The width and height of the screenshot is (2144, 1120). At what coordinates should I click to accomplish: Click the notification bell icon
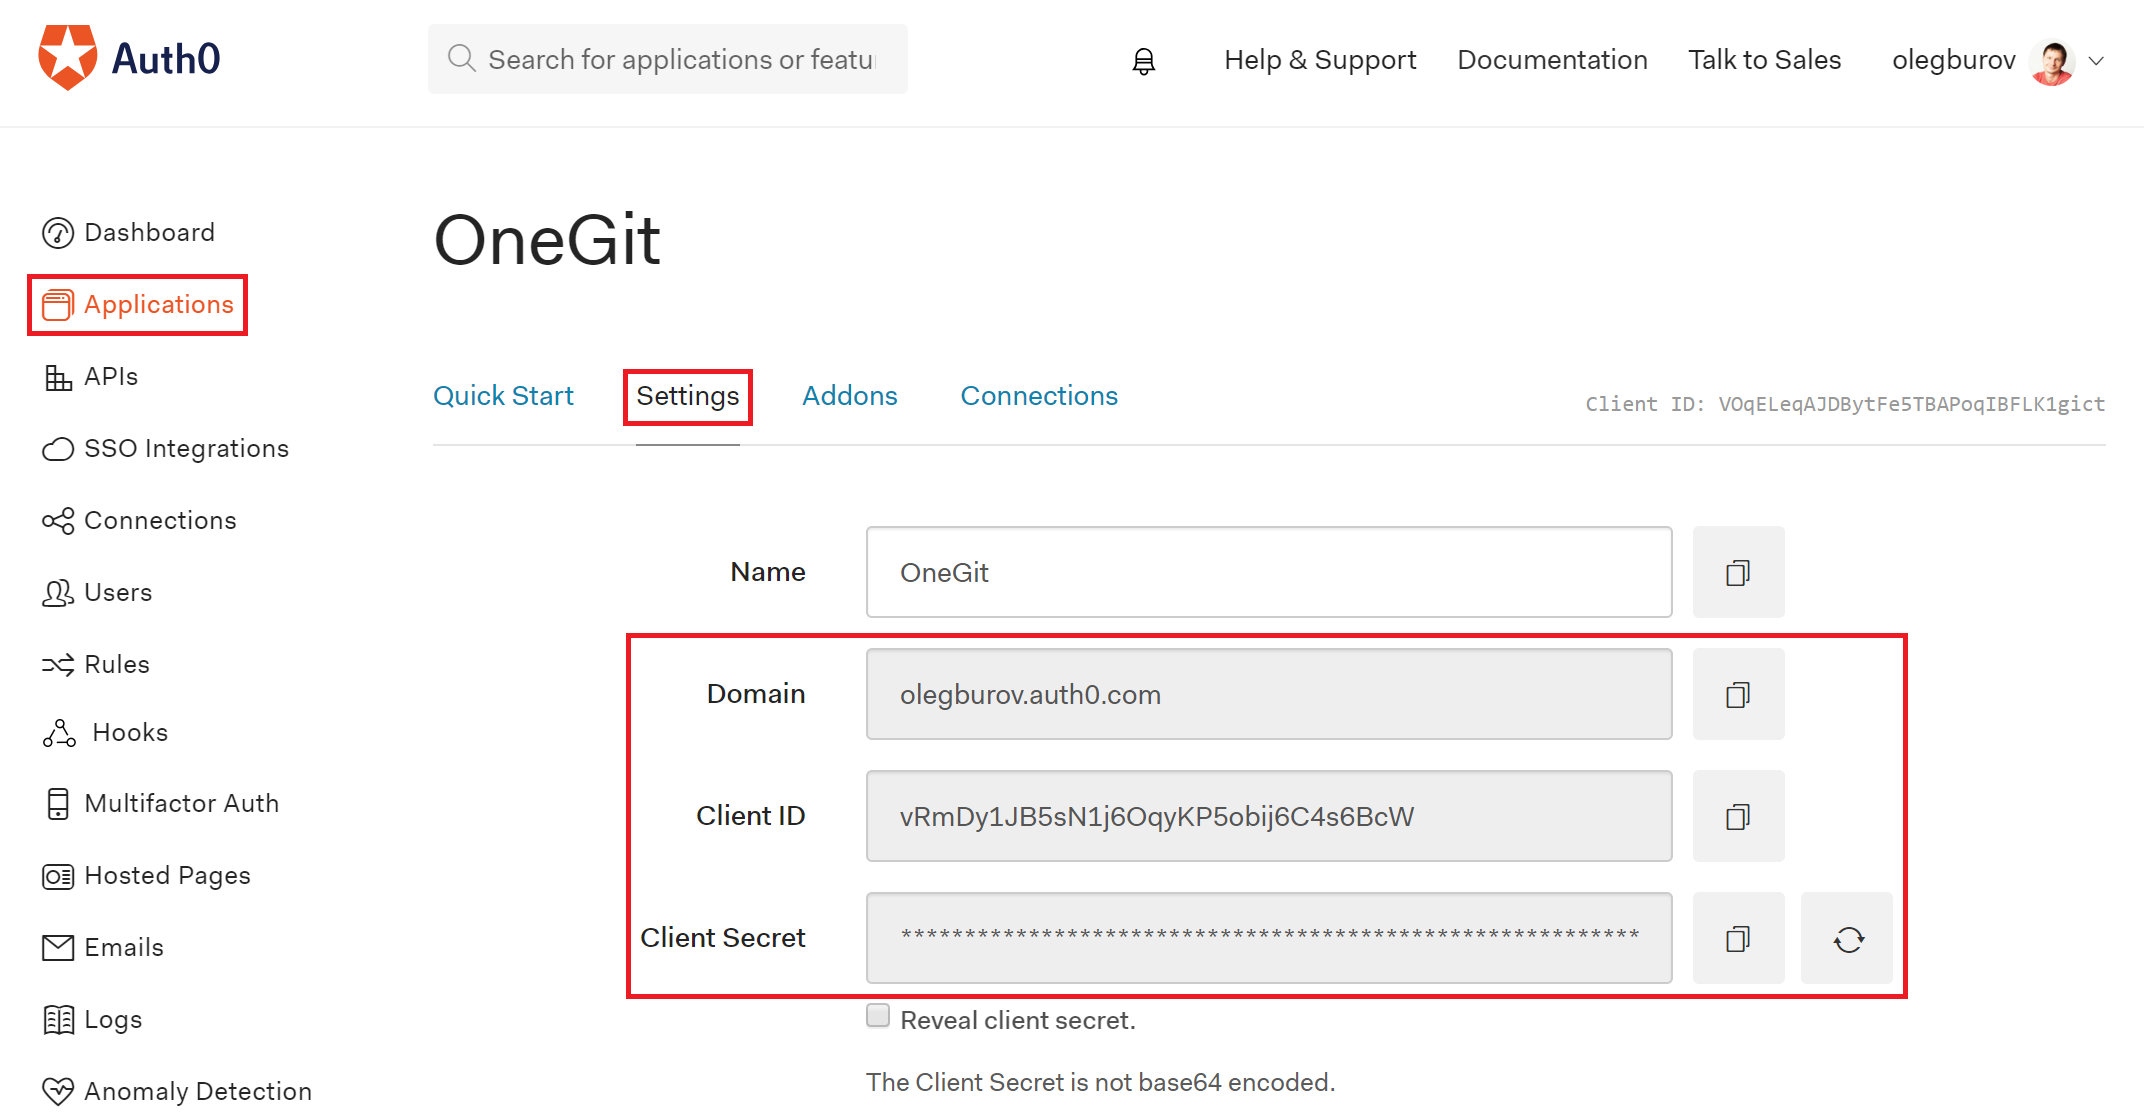point(1143,61)
